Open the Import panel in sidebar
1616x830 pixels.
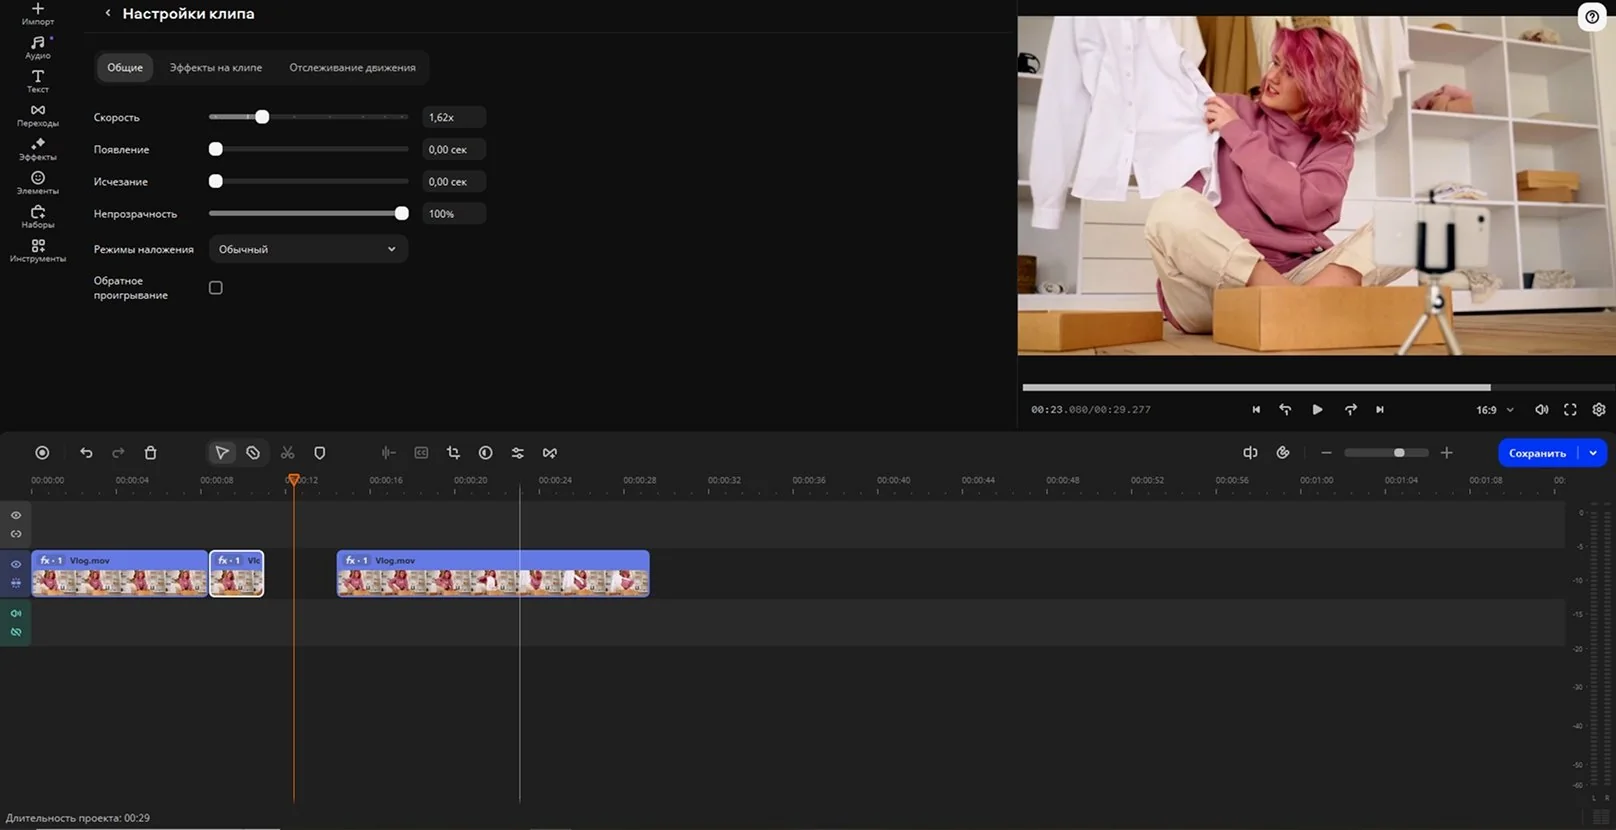(x=37, y=13)
